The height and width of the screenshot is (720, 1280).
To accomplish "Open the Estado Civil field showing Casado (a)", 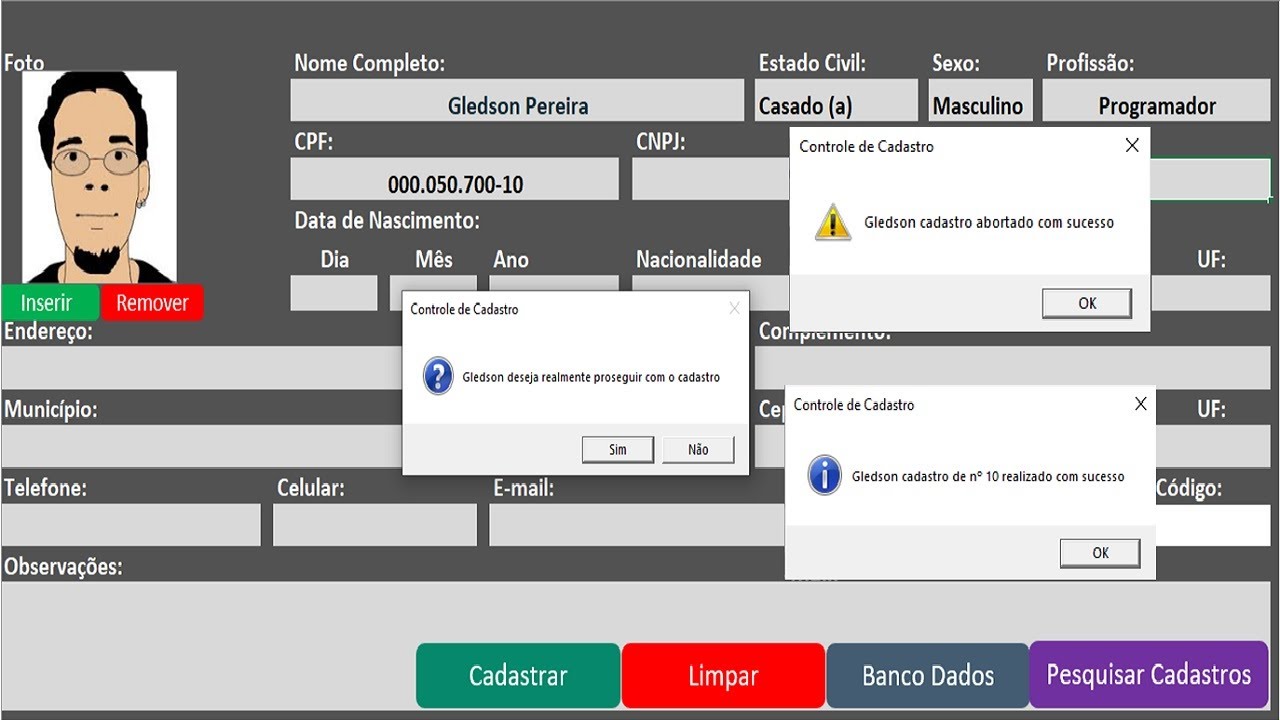I will pyautogui.click(x=836, y=101).
